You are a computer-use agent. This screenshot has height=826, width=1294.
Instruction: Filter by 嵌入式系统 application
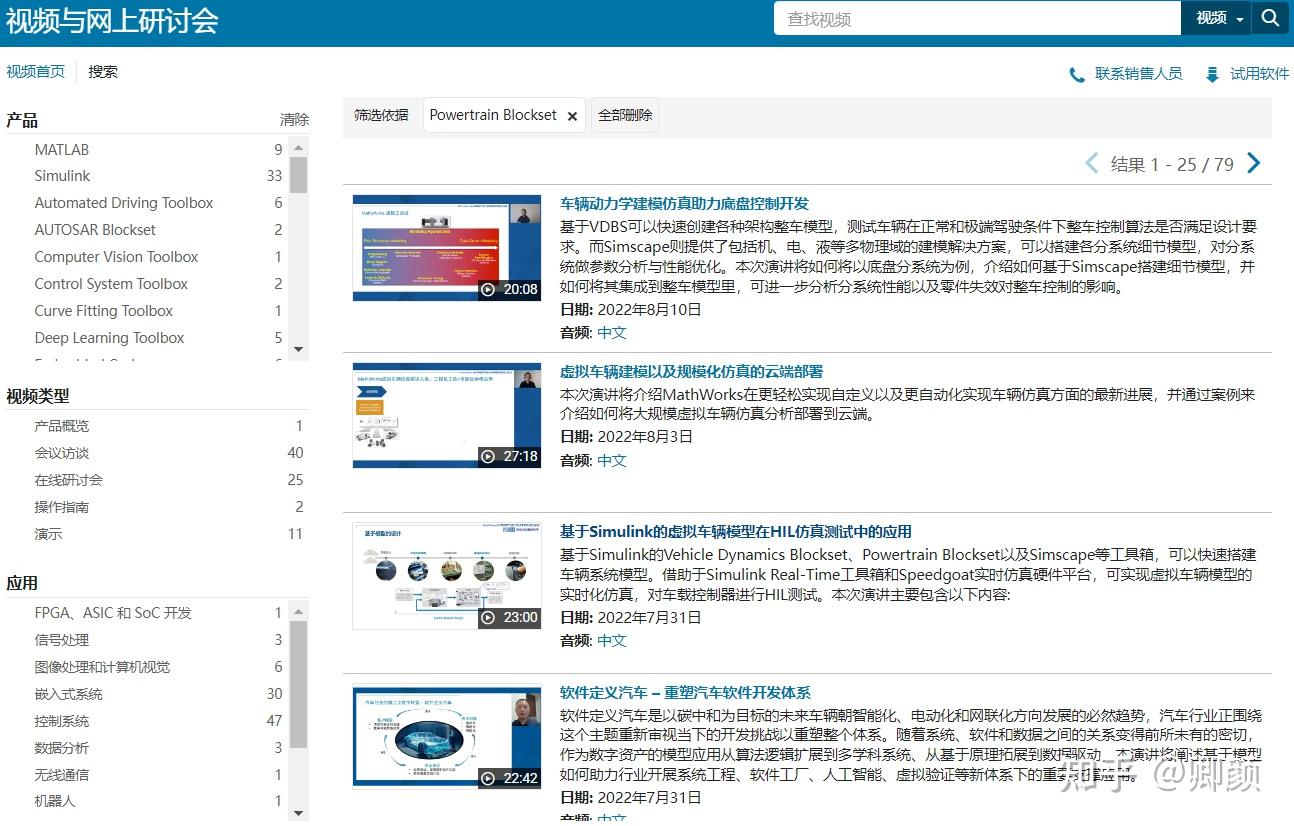click(70, 694)
